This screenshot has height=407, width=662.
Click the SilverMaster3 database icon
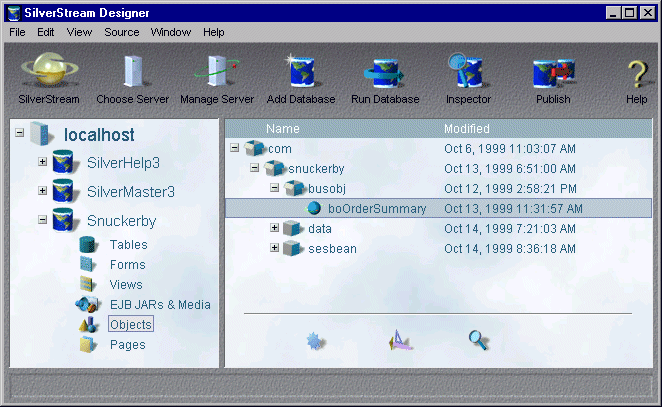65,191
